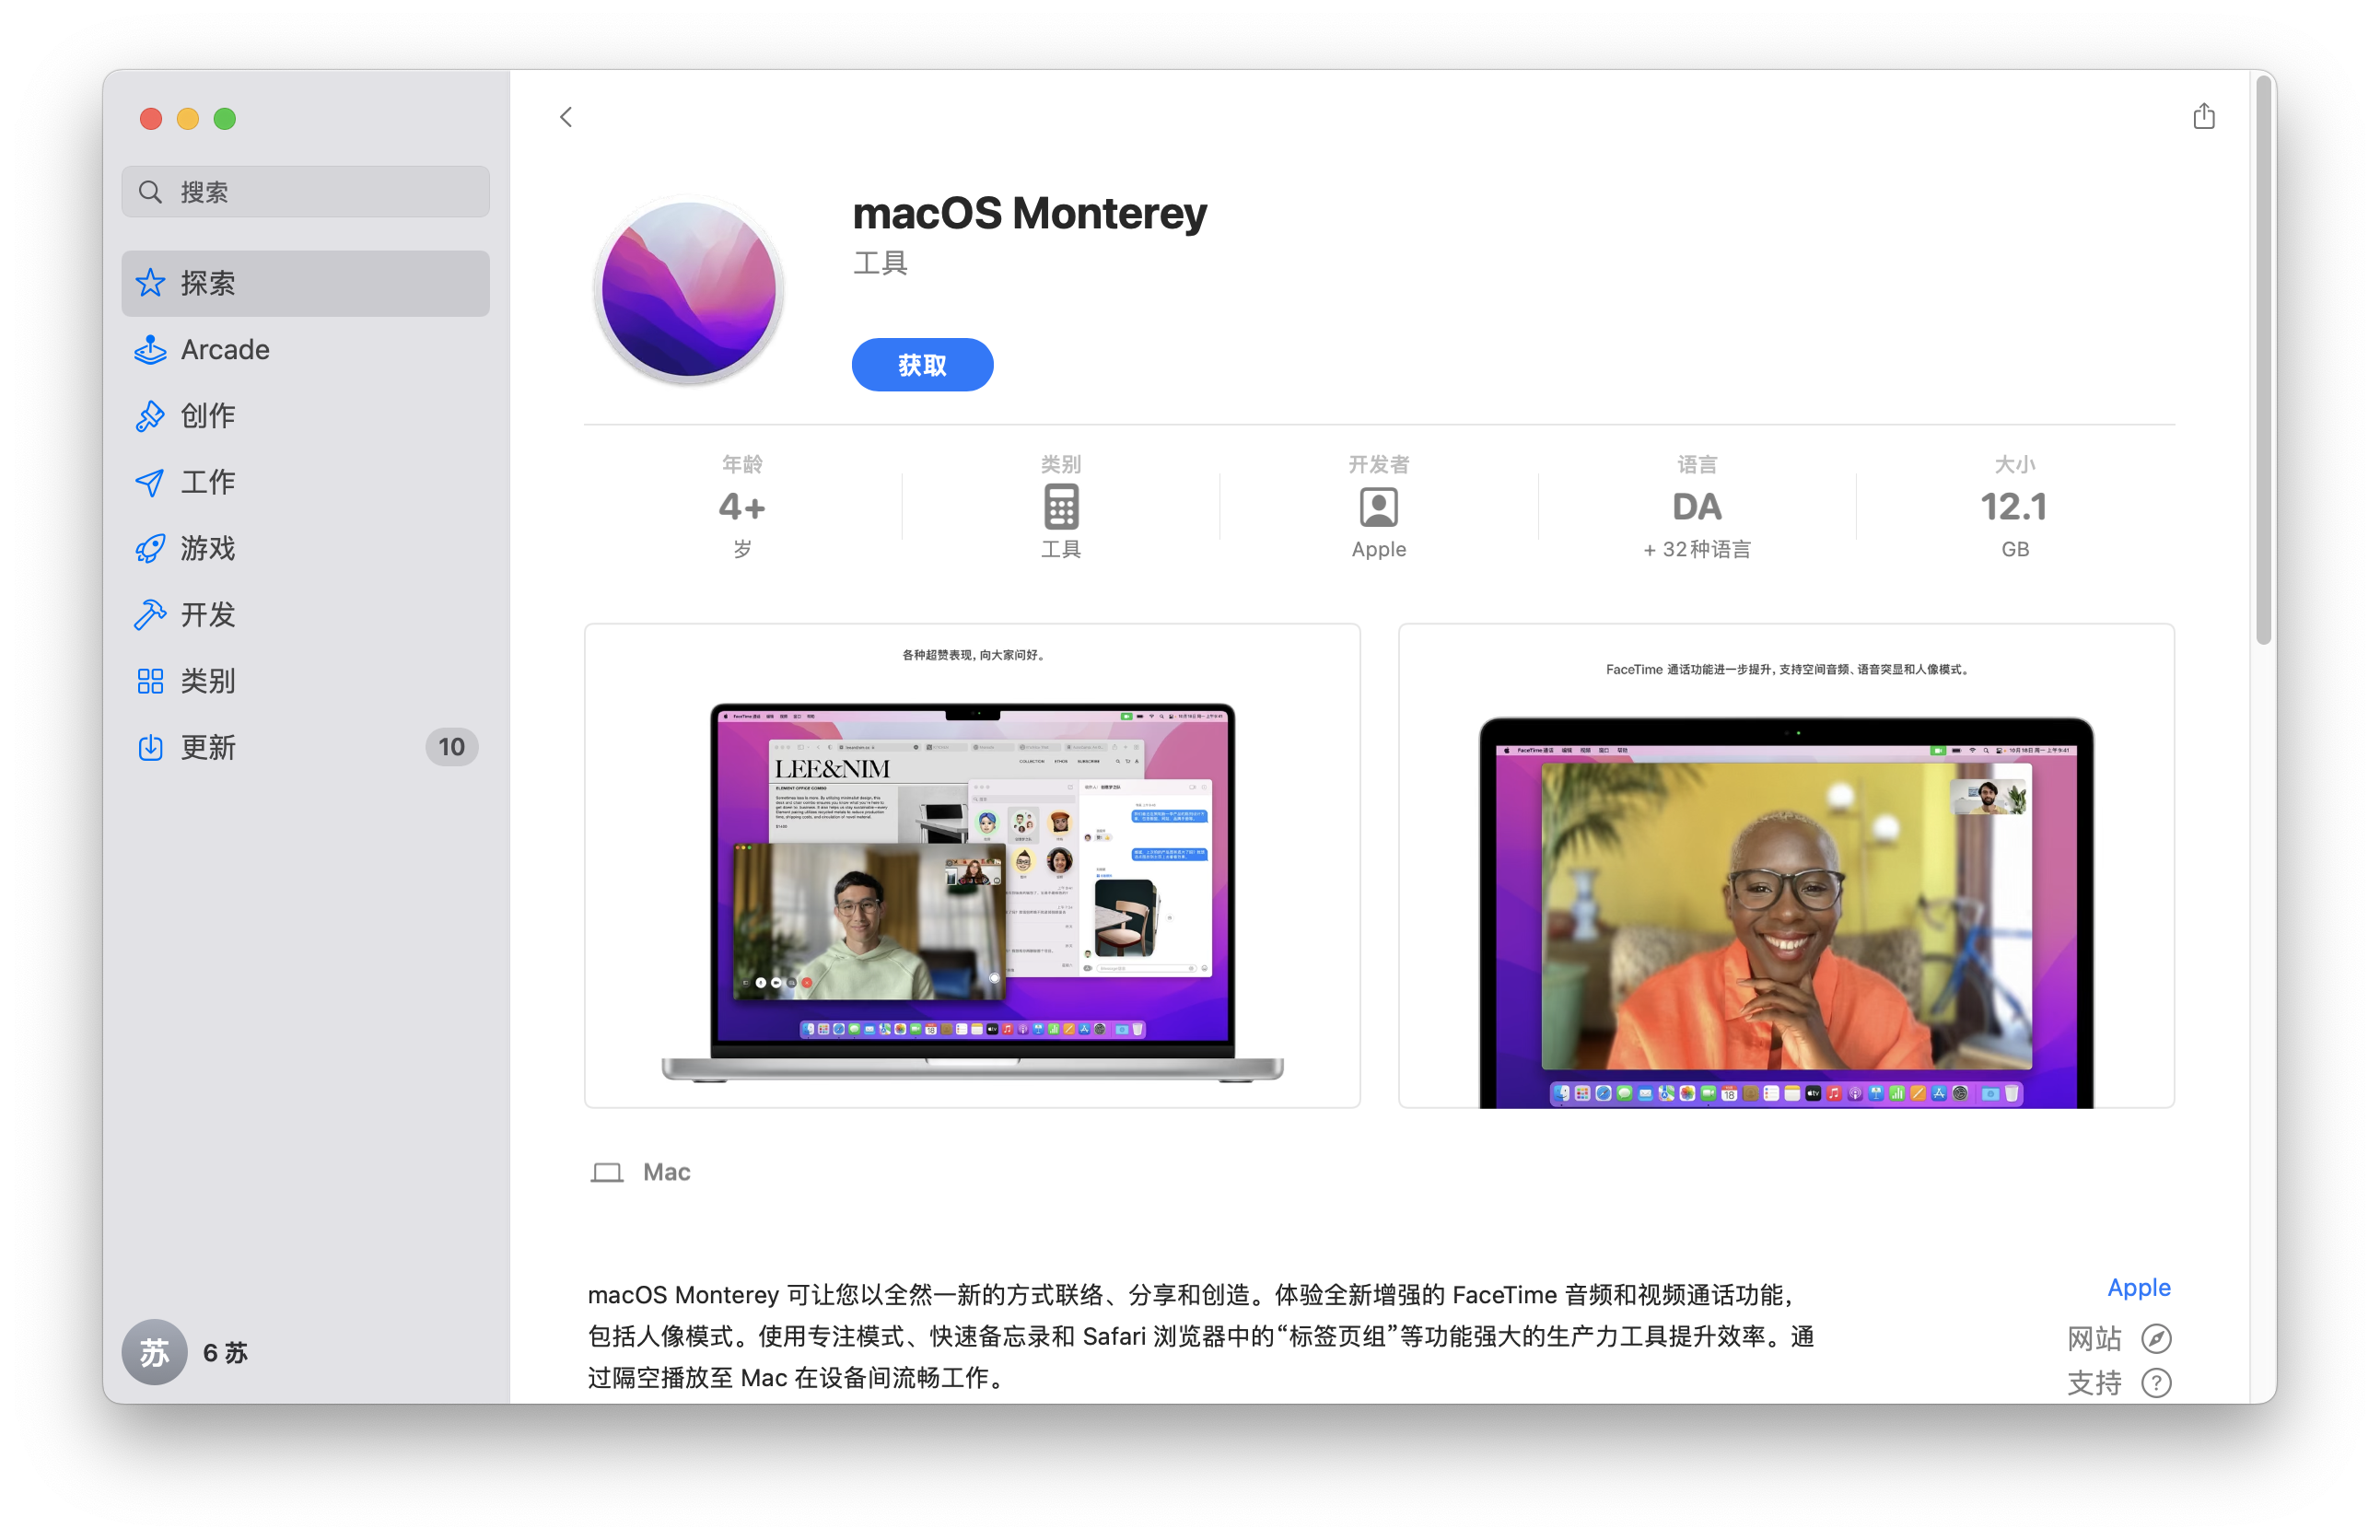Click the hammer icon for 开发
Viewport: 2380px width, 1540px height.
point(150,615)
